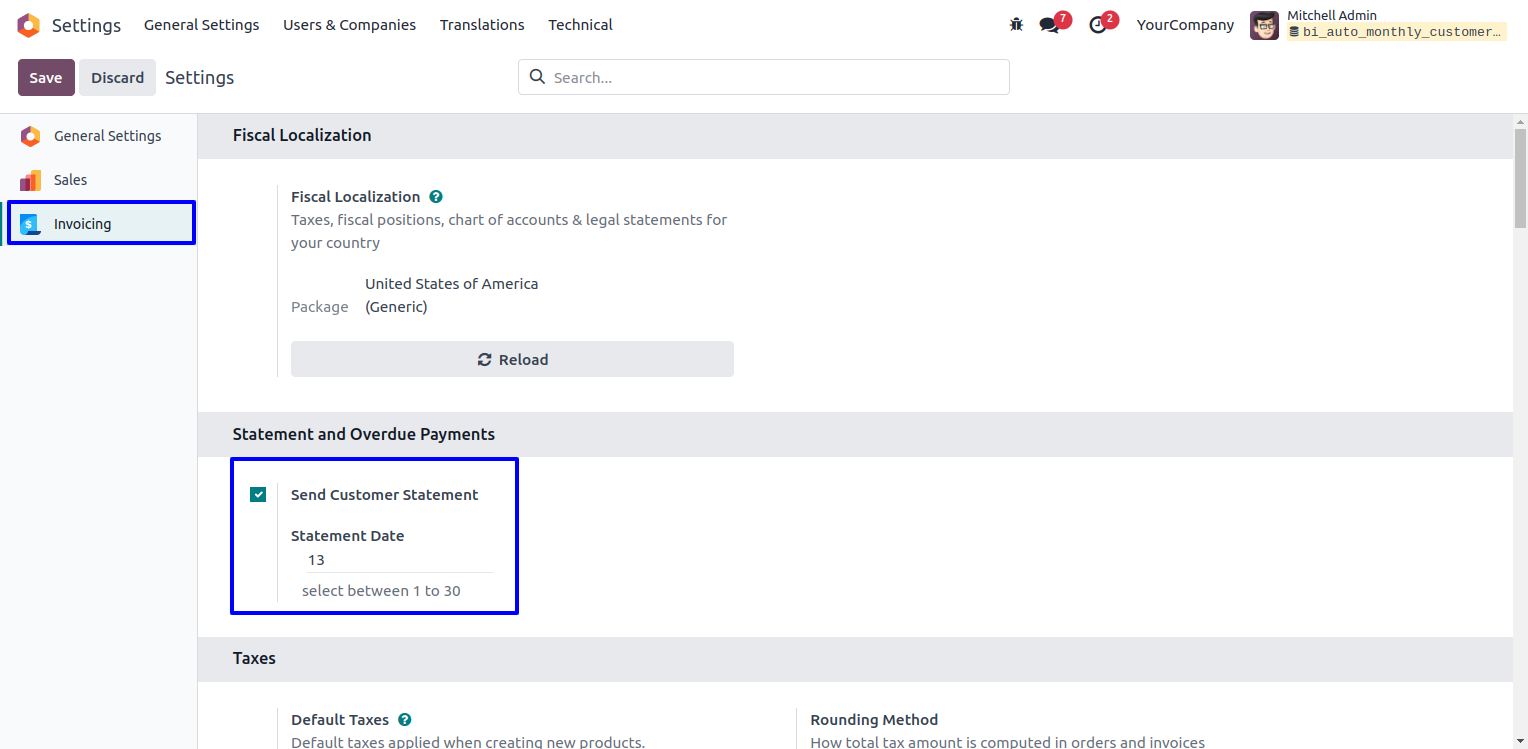Click the Send Customer Statement label
Image resolution: width=1528 pixels, height=749 pixels.
[x=385, y=495]
